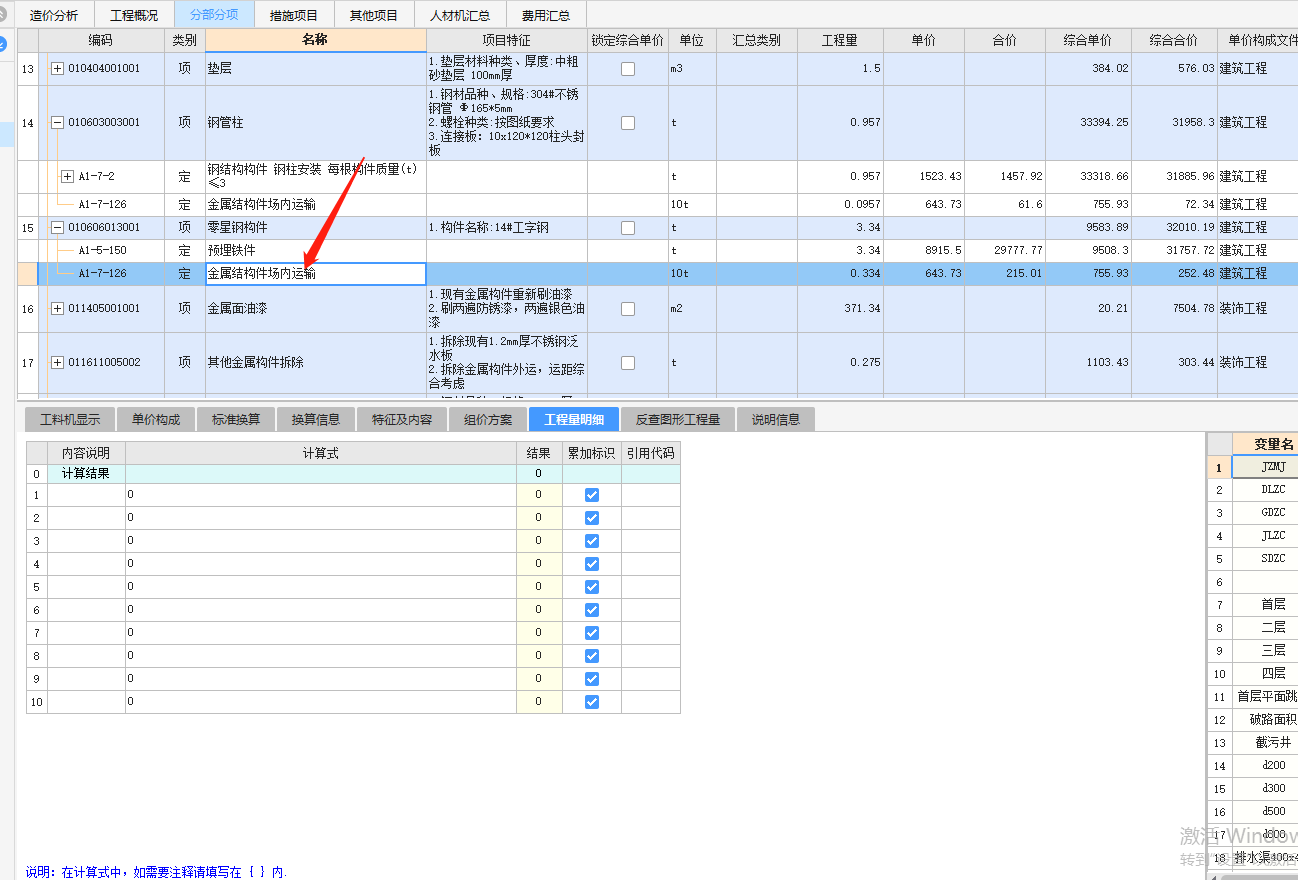Expand row 17 item 011611005002
The height and width of the screenshot is (880, 1298).
pyautogui.click(x=57, y=363)
